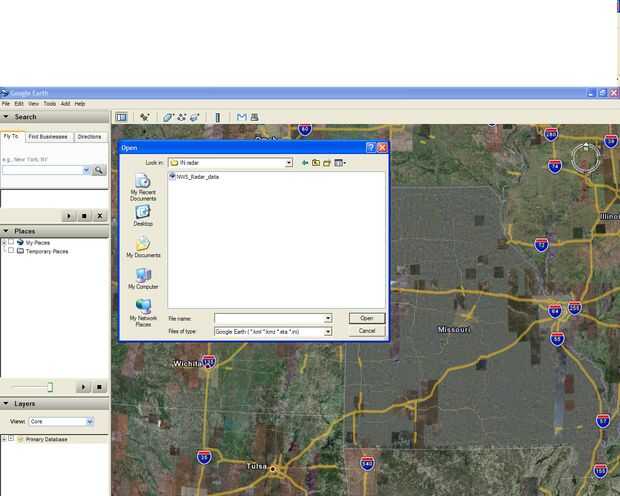Viewport: 620px width, 496px height.
Task: Go to My Documents in places bar
Action: pyautogui.click(x=143, y=247)
